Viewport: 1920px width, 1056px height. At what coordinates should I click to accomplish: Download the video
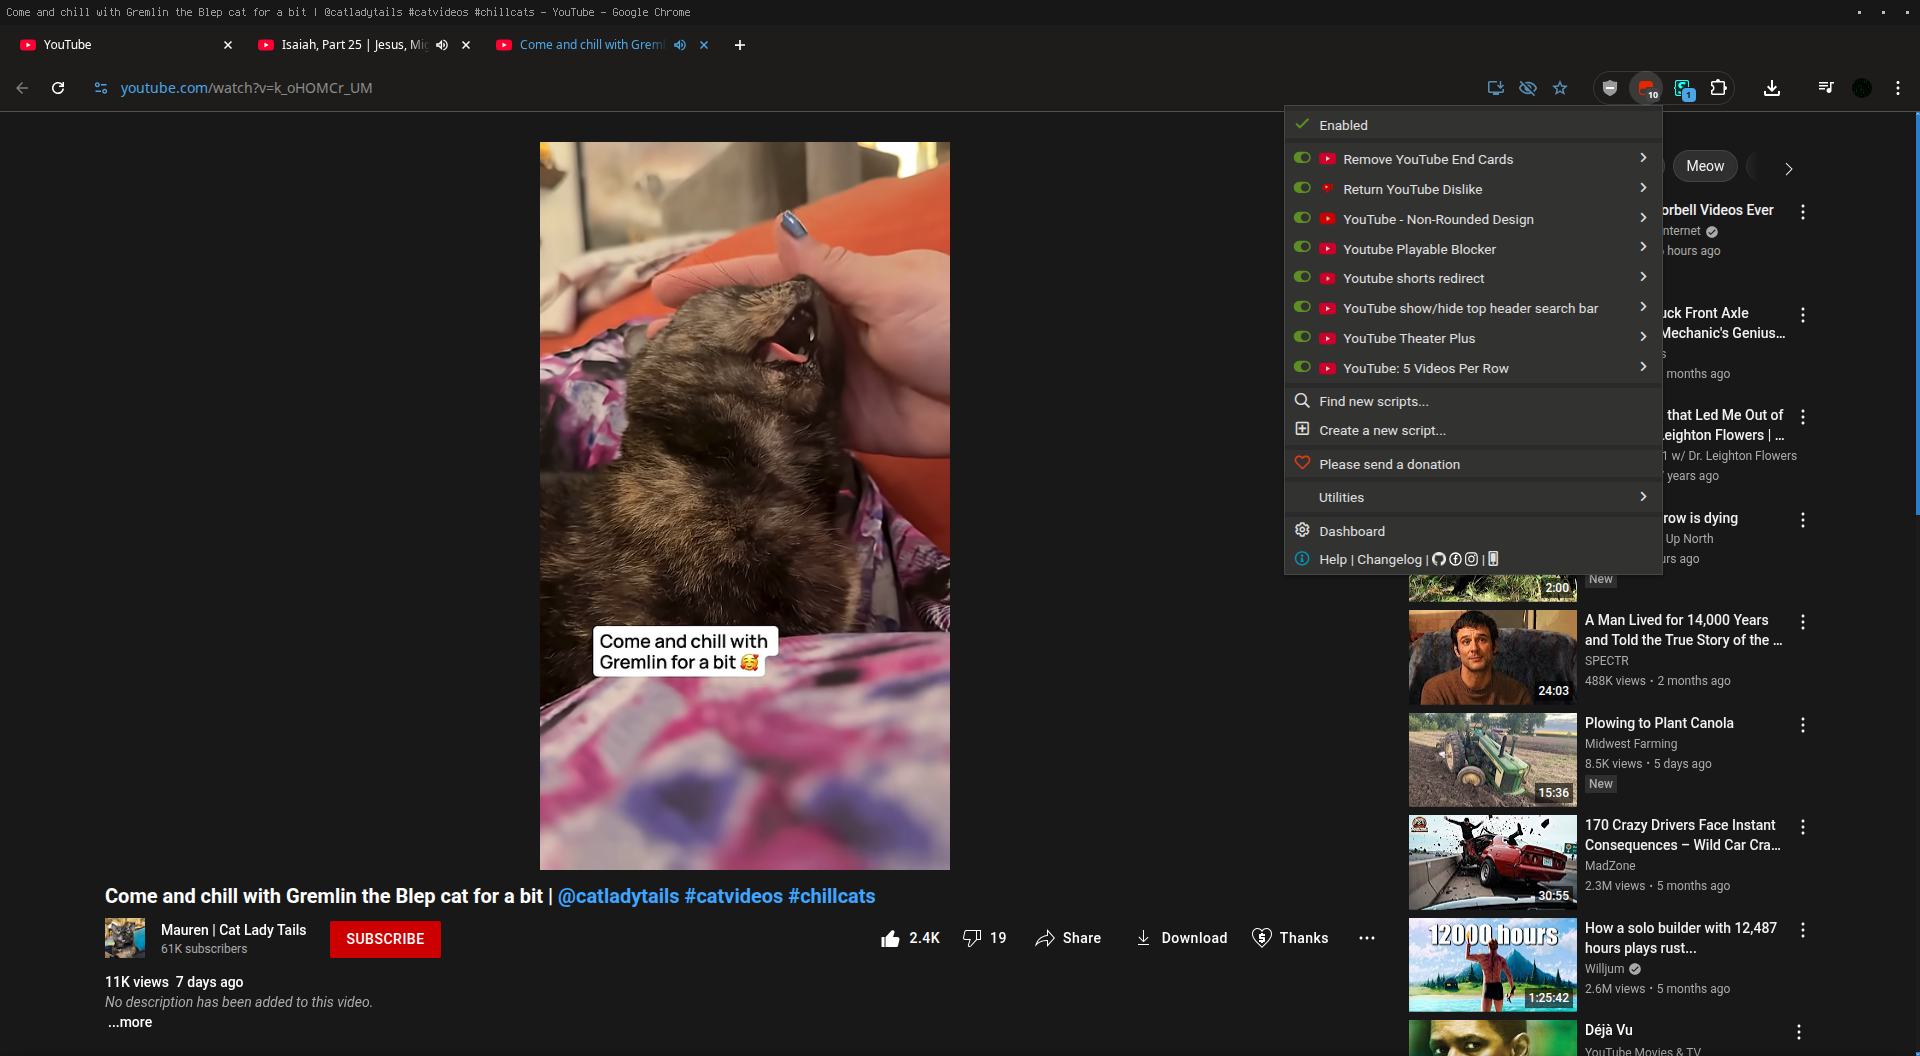[x=1181, y=938]
